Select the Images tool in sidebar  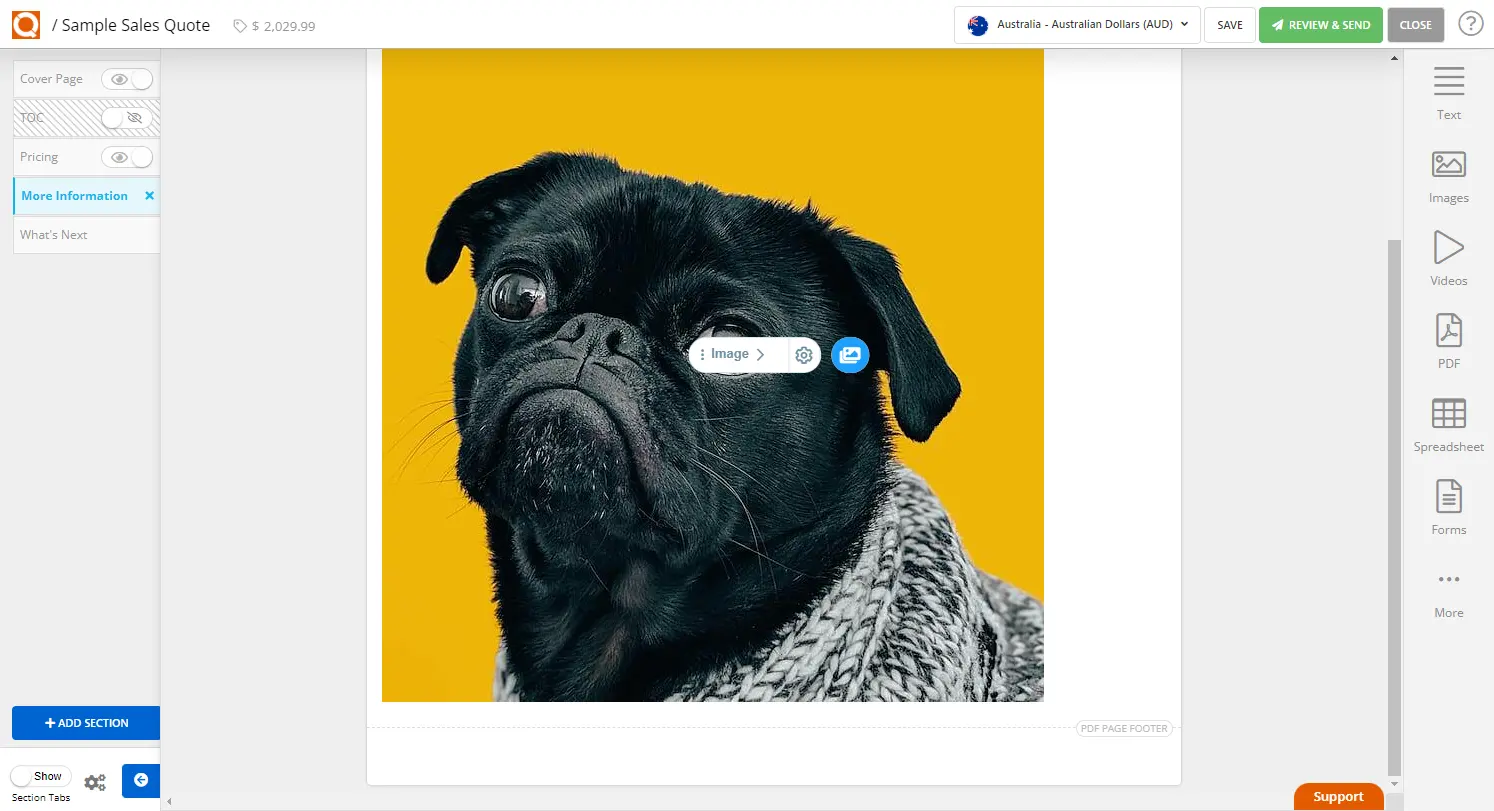click(1448, 176)
